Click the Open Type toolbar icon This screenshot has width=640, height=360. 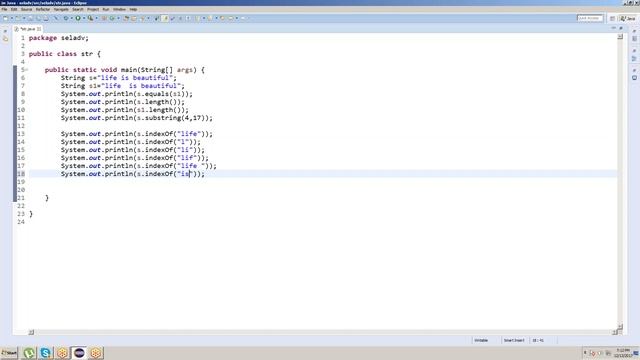[126, 18]
